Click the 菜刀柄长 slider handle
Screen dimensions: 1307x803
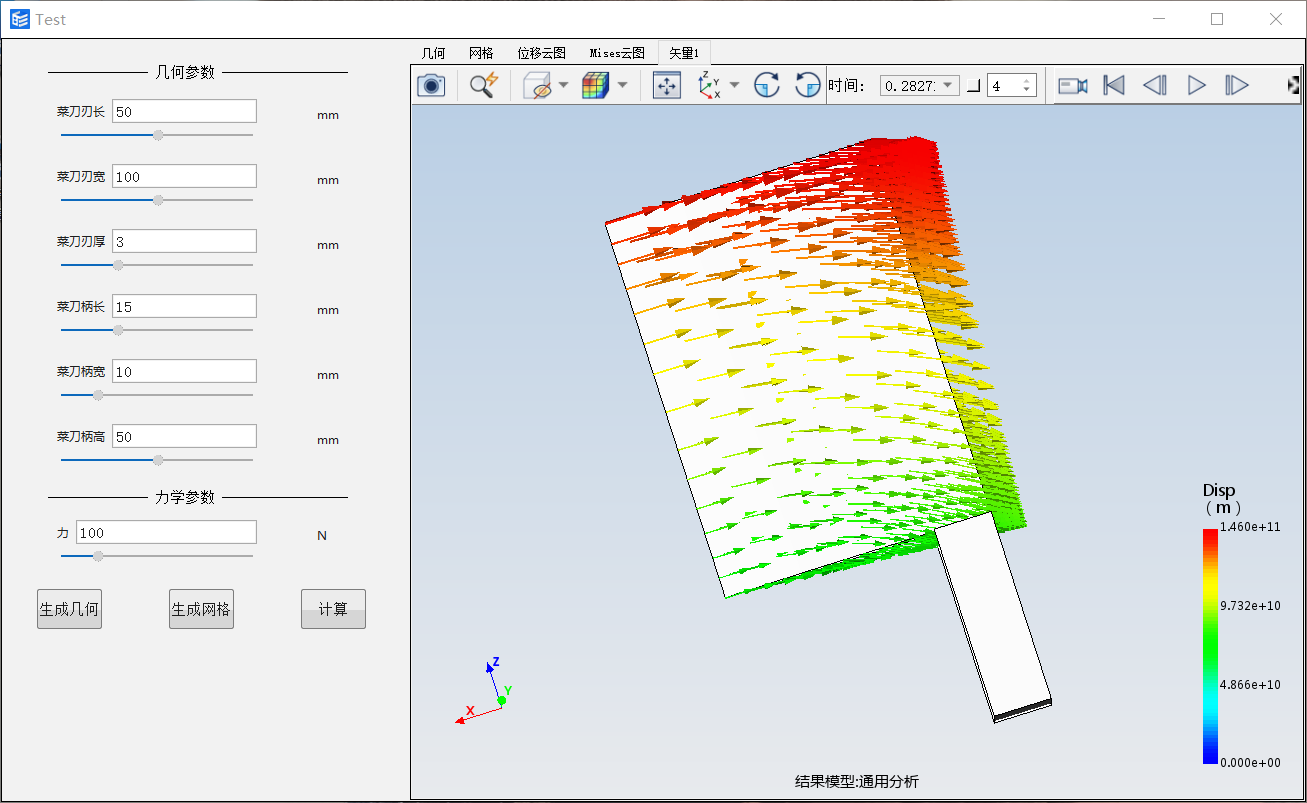pyautogui.click(x=118, y=330)
